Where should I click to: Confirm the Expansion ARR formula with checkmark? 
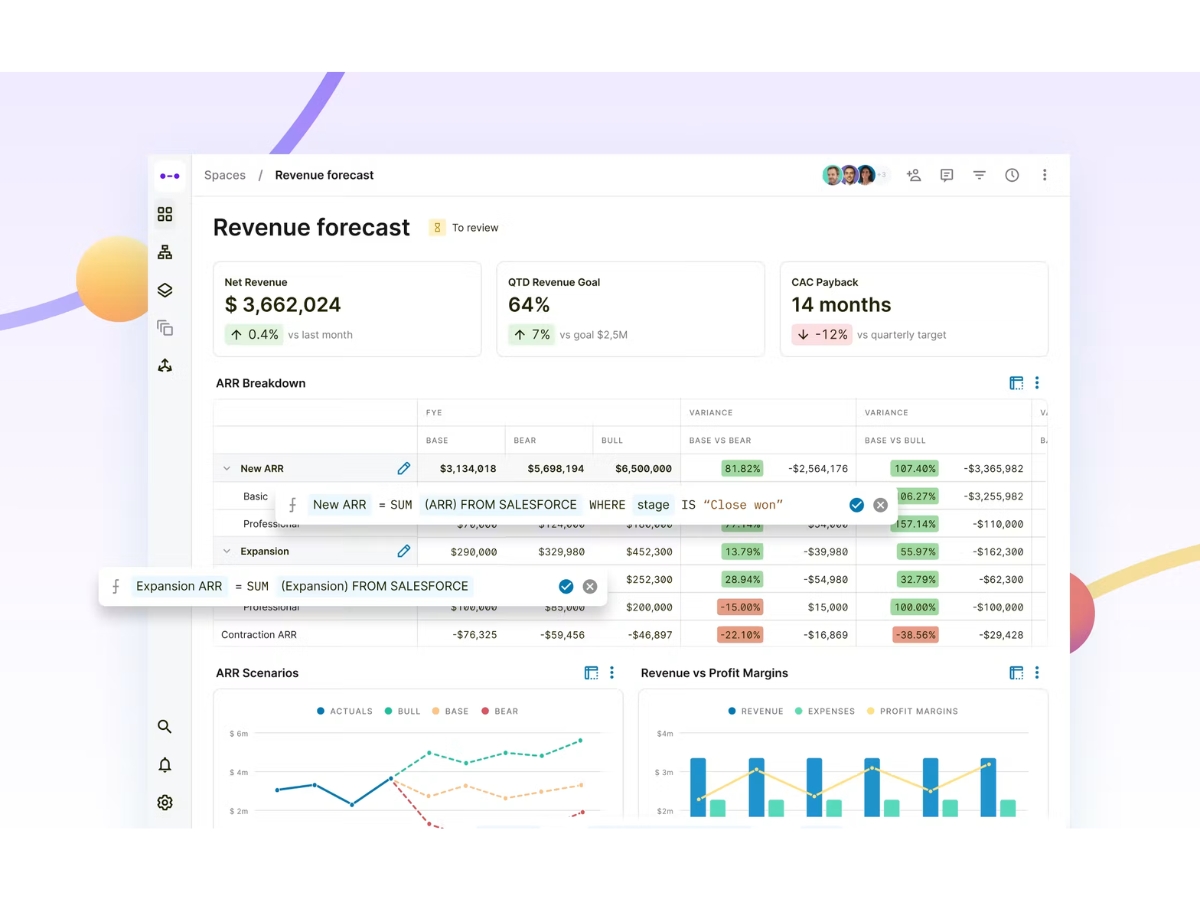click(x=566, y=587)
